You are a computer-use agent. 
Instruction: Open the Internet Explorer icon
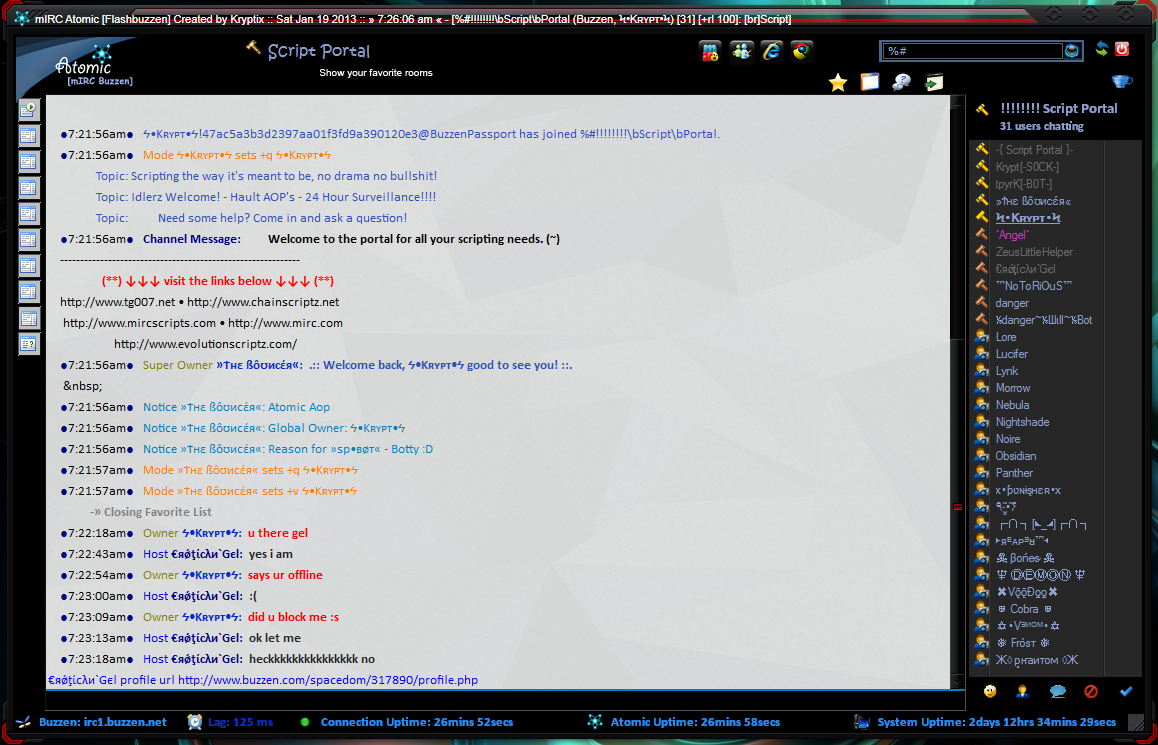pos(772,51)
